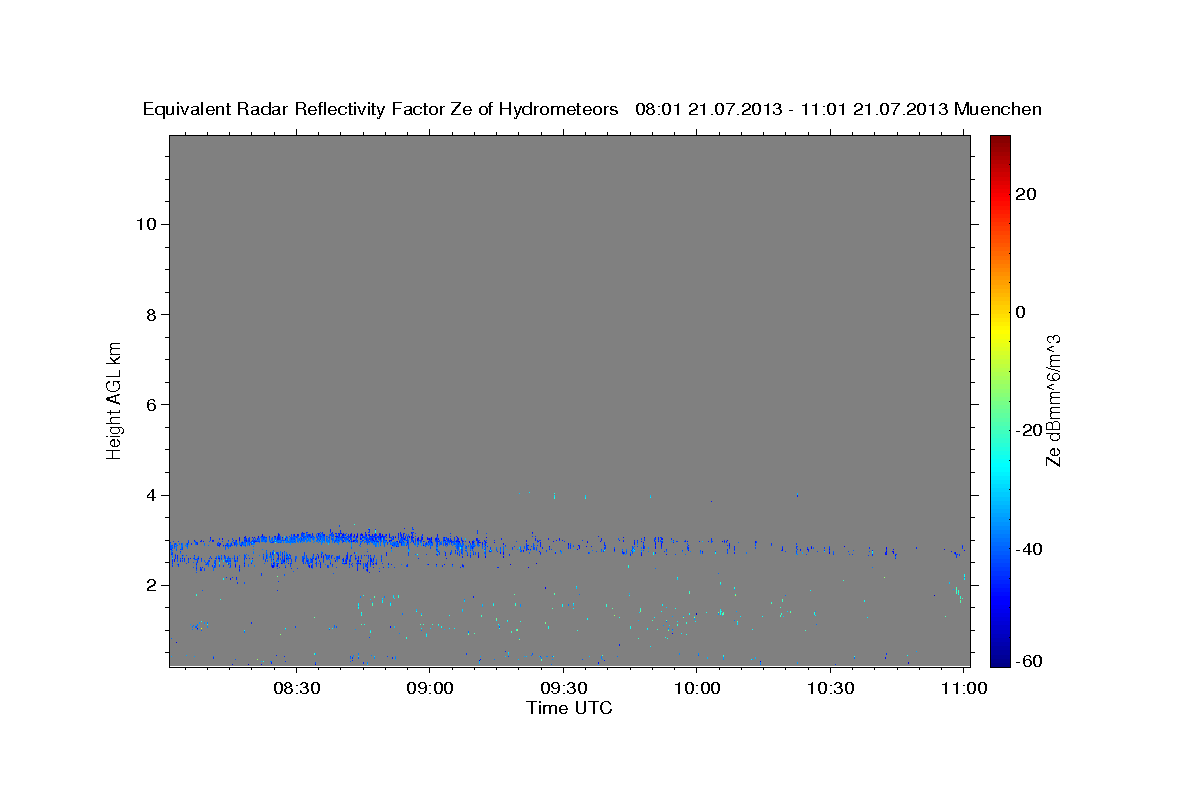
Task: Click the height tick label 8
Action: point(150,315)
